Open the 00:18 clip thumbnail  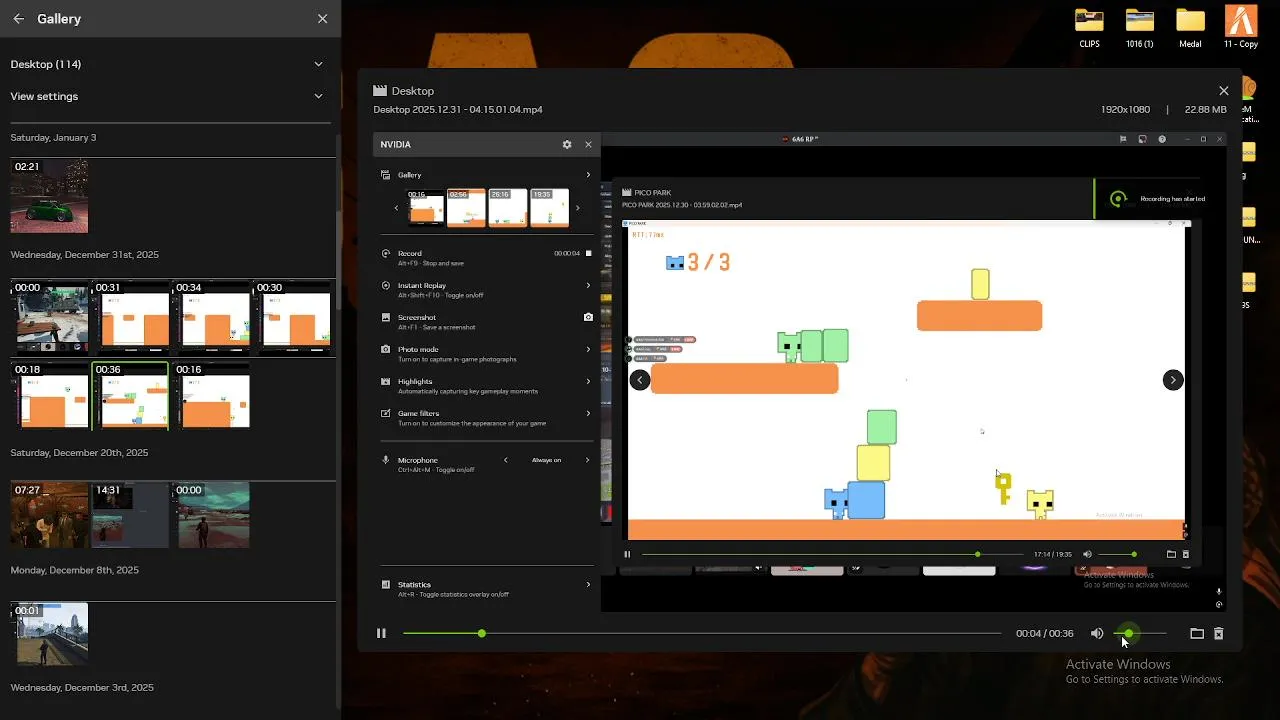pos(49,396)
